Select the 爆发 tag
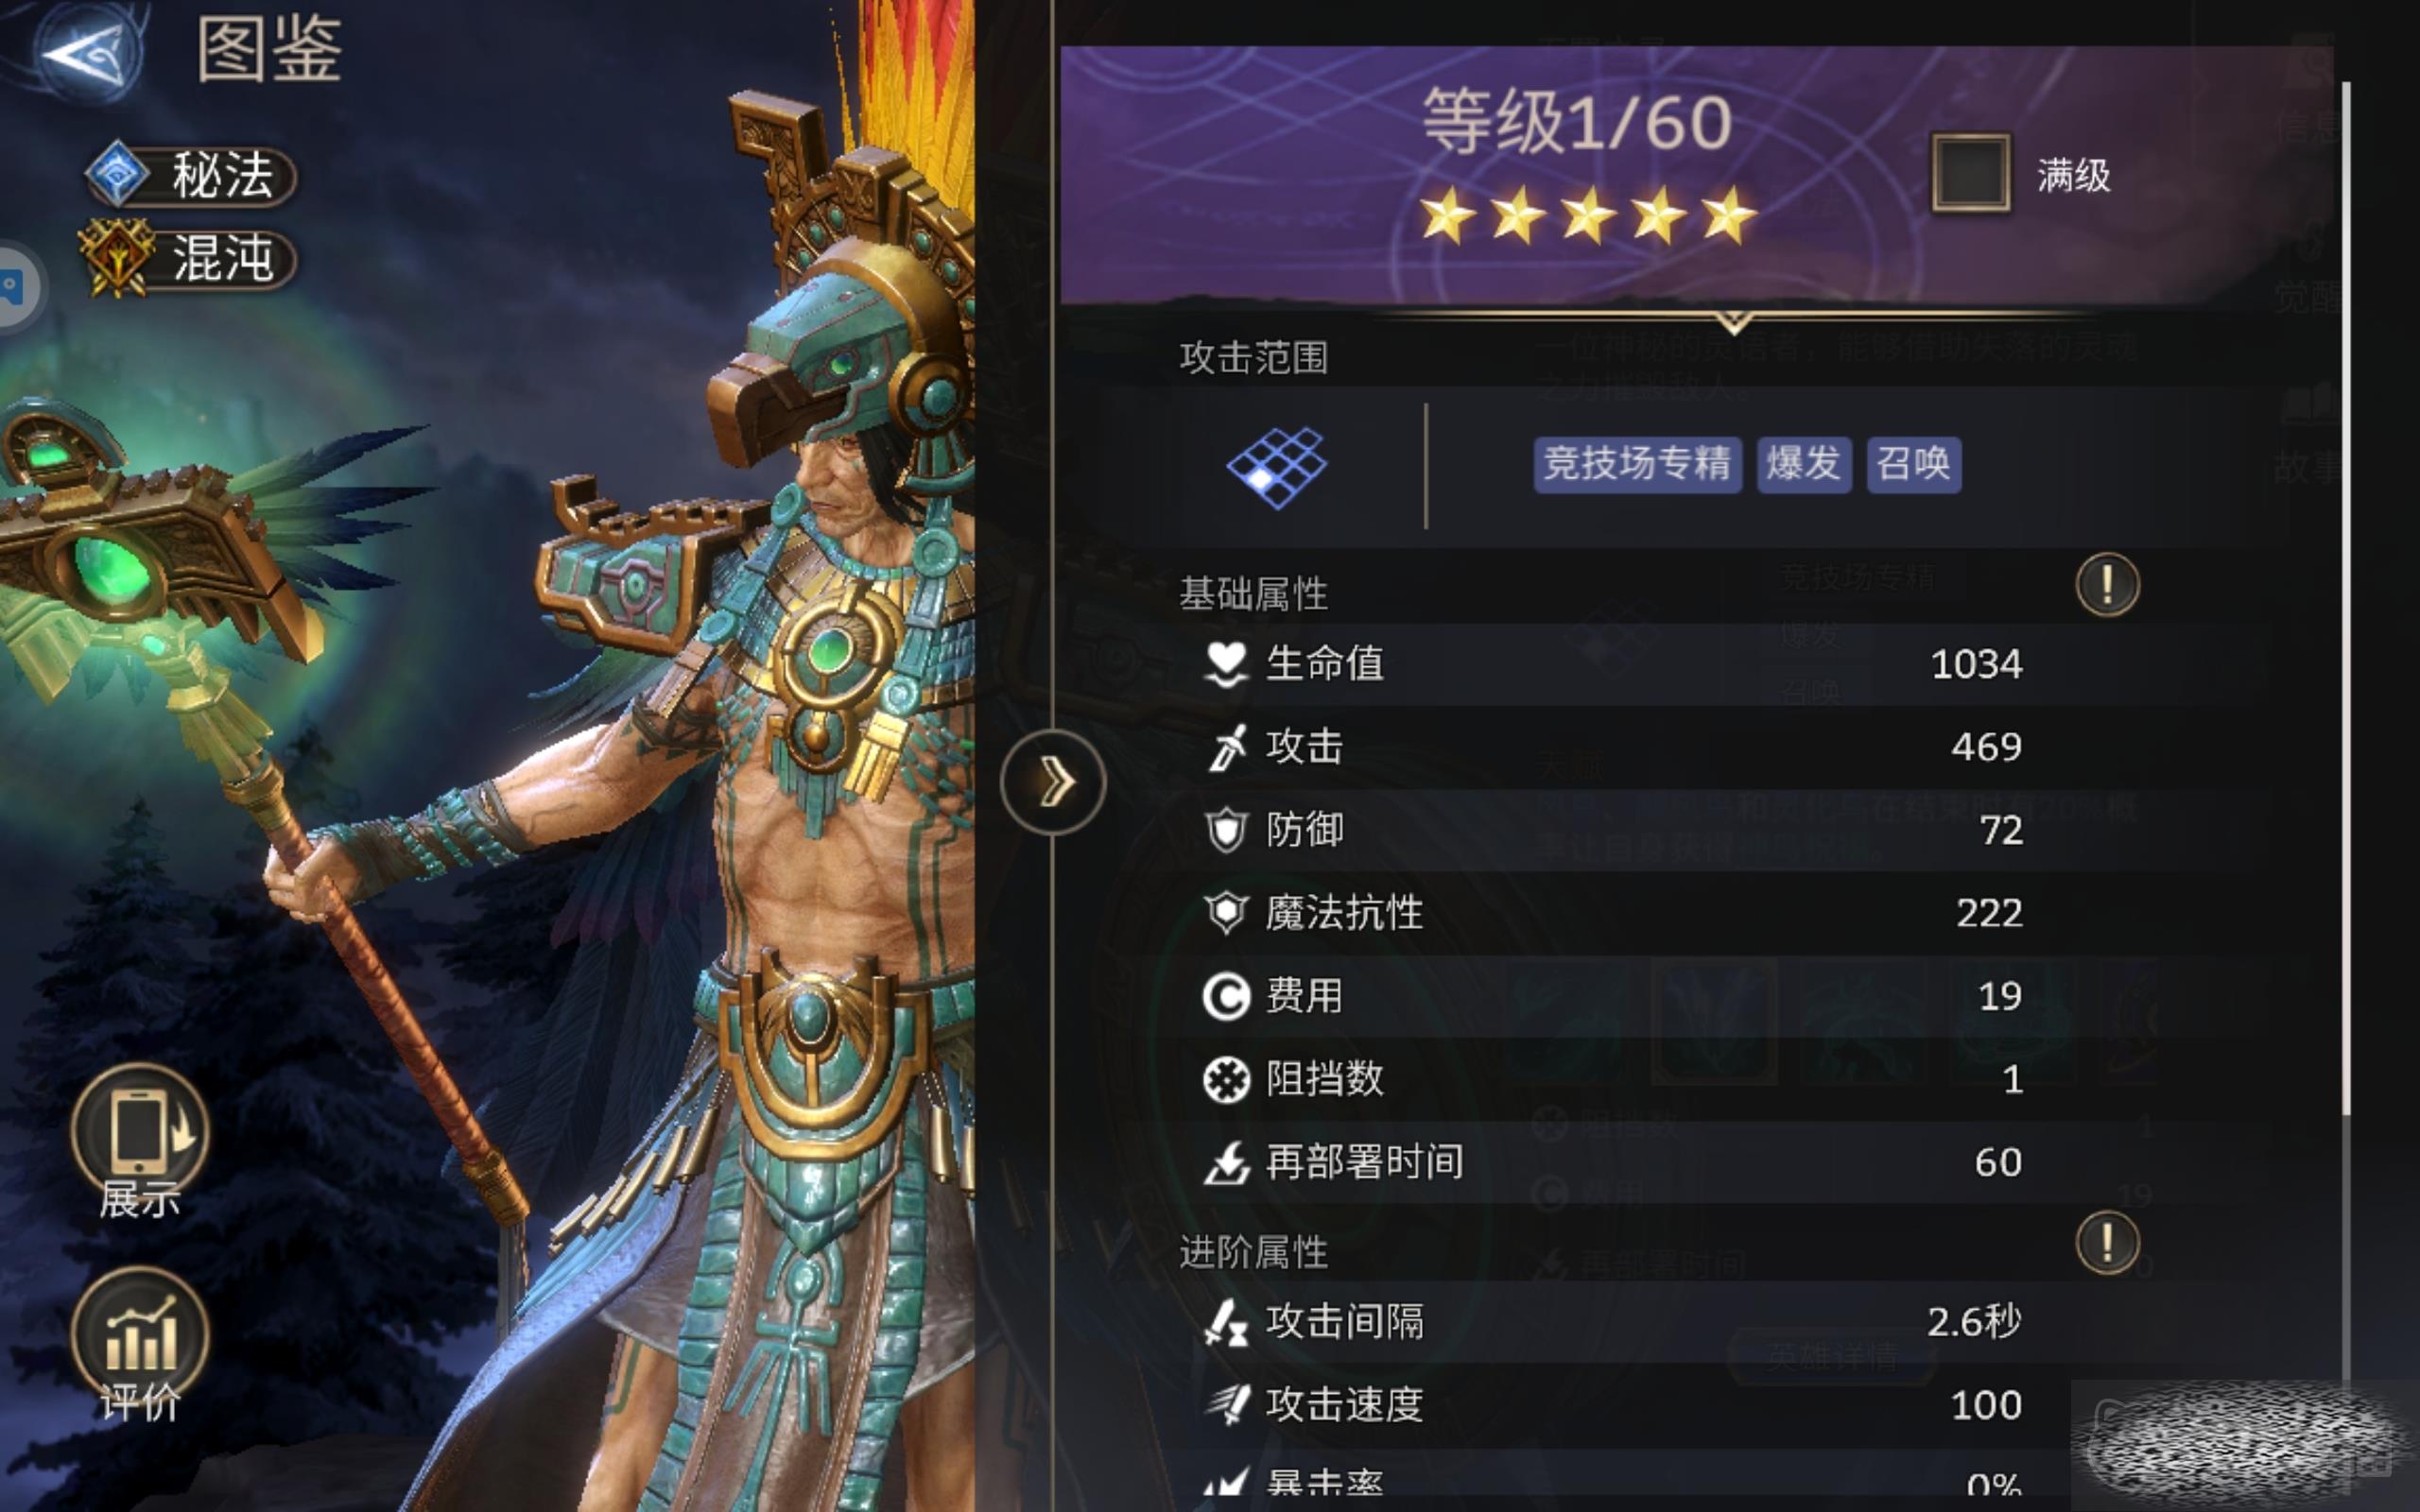Image resolution: width=2420 pixels, height=1512 pixels. click(x=1803, y=464)
